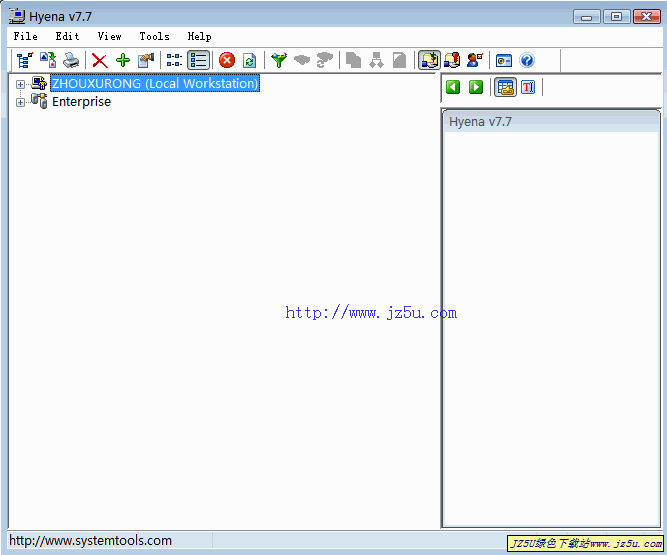Click the grayed copy pages icon

point(353,60)
